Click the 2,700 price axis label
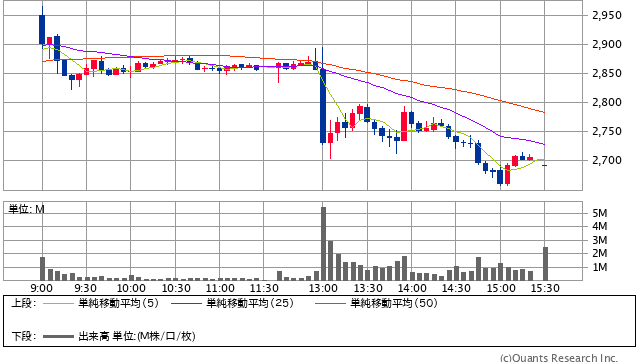638x362 pixels. coord(607,160)
